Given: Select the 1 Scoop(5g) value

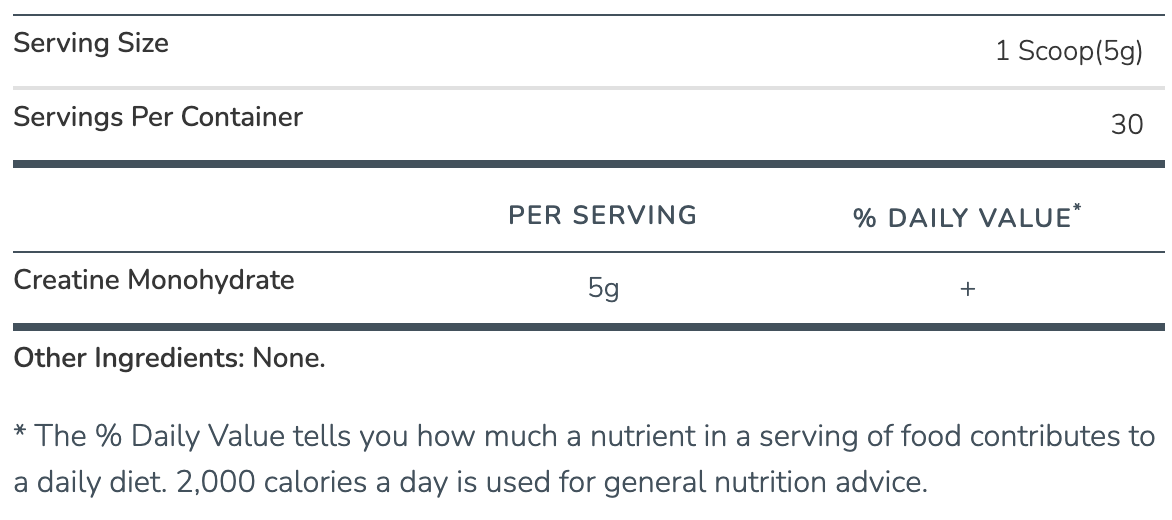Looking at the screenshot, I should click(x=1068, y=52).
